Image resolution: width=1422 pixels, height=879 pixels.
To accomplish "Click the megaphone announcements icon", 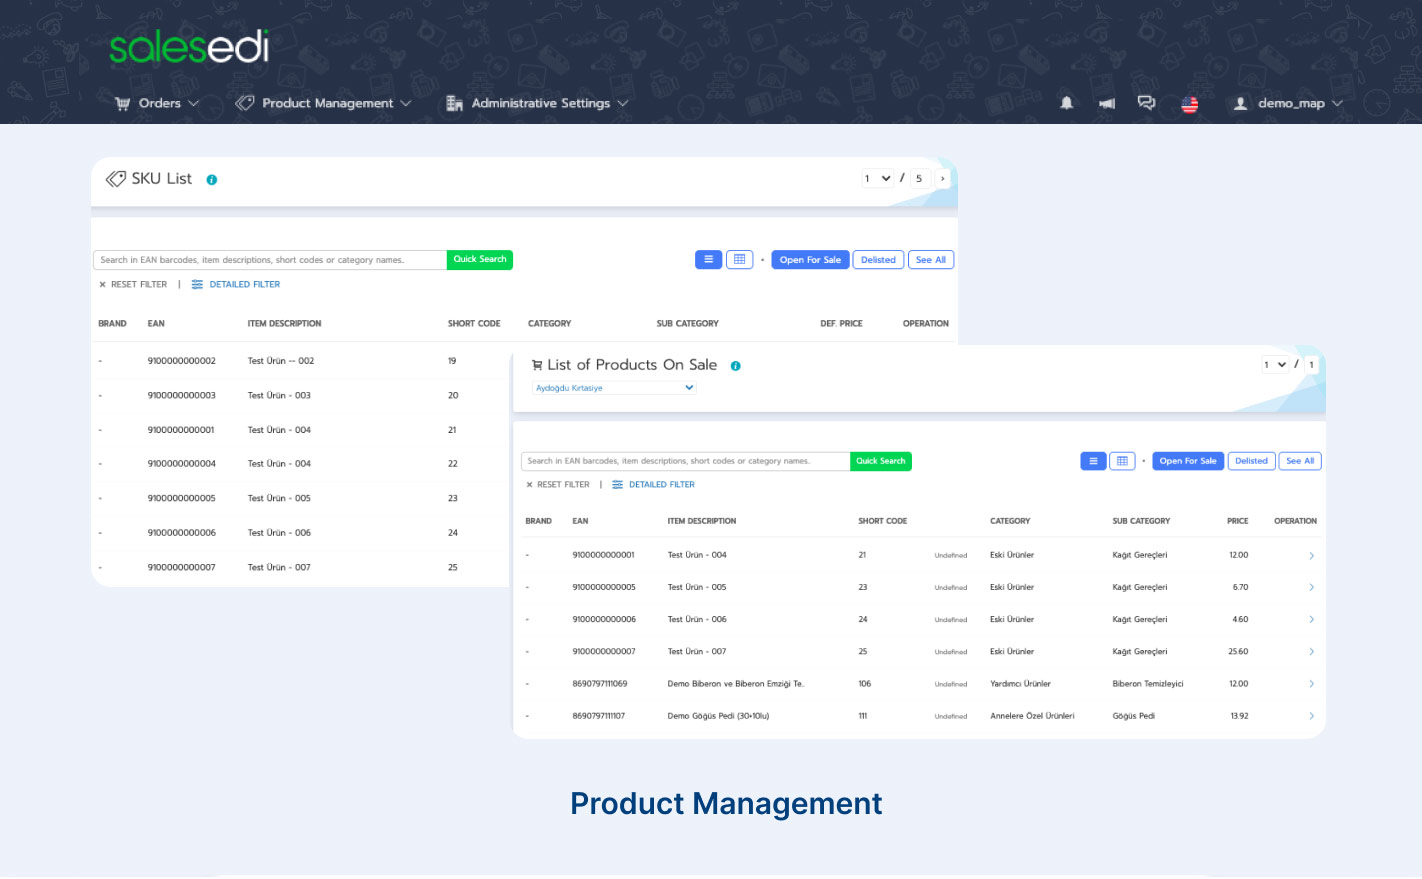I will pyautogui.click(x=1107, y=103).
